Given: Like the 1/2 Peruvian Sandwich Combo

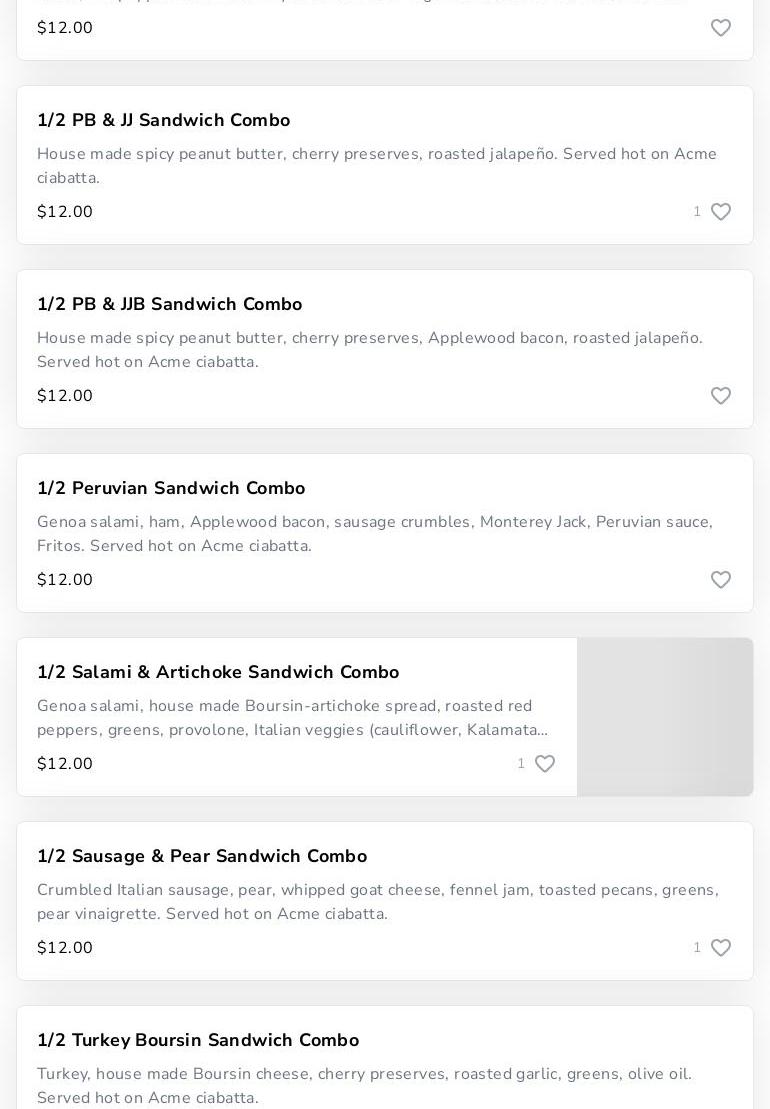Looking at the screenshot, I should click(721, 580).
